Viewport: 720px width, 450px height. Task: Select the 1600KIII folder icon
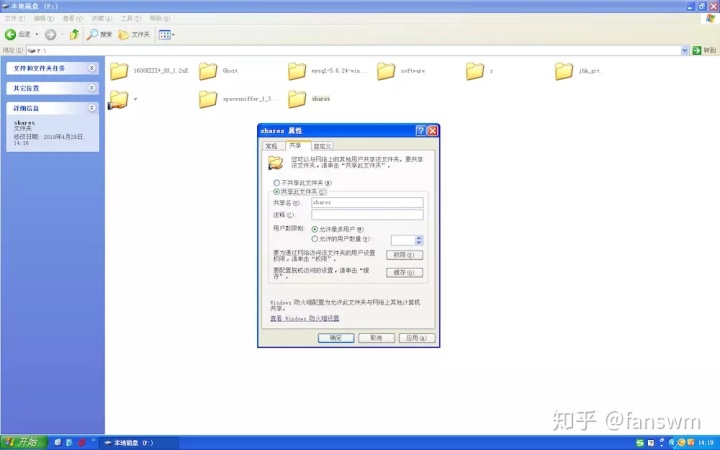click(119, 71)
